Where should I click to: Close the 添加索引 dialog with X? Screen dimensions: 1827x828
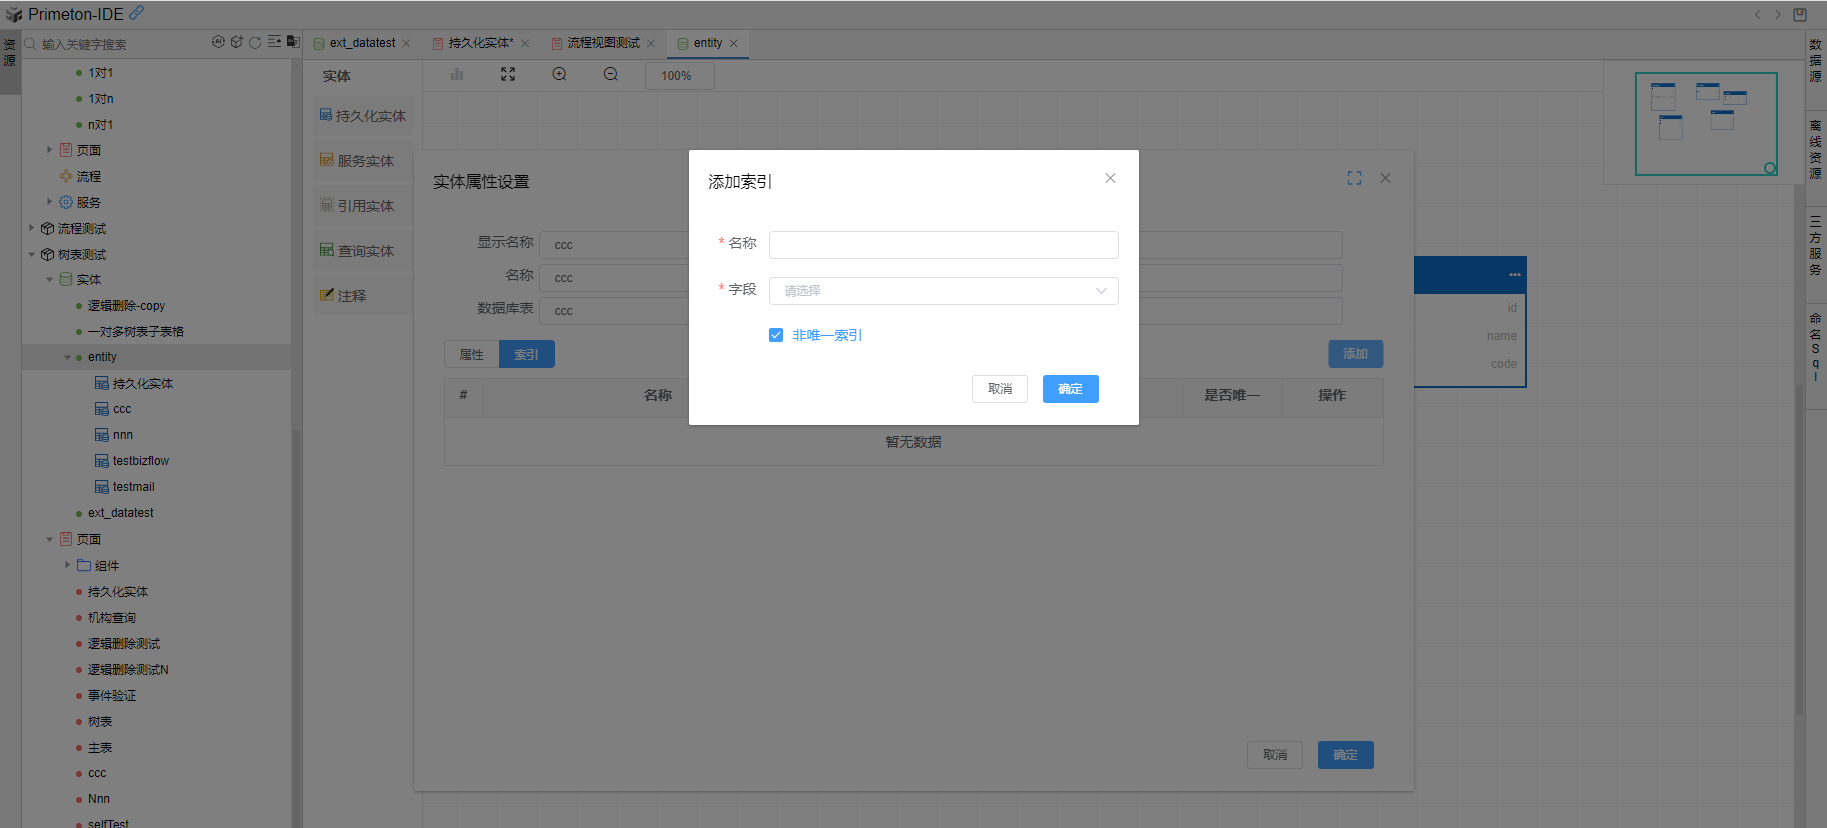(x=1110, y=178)
